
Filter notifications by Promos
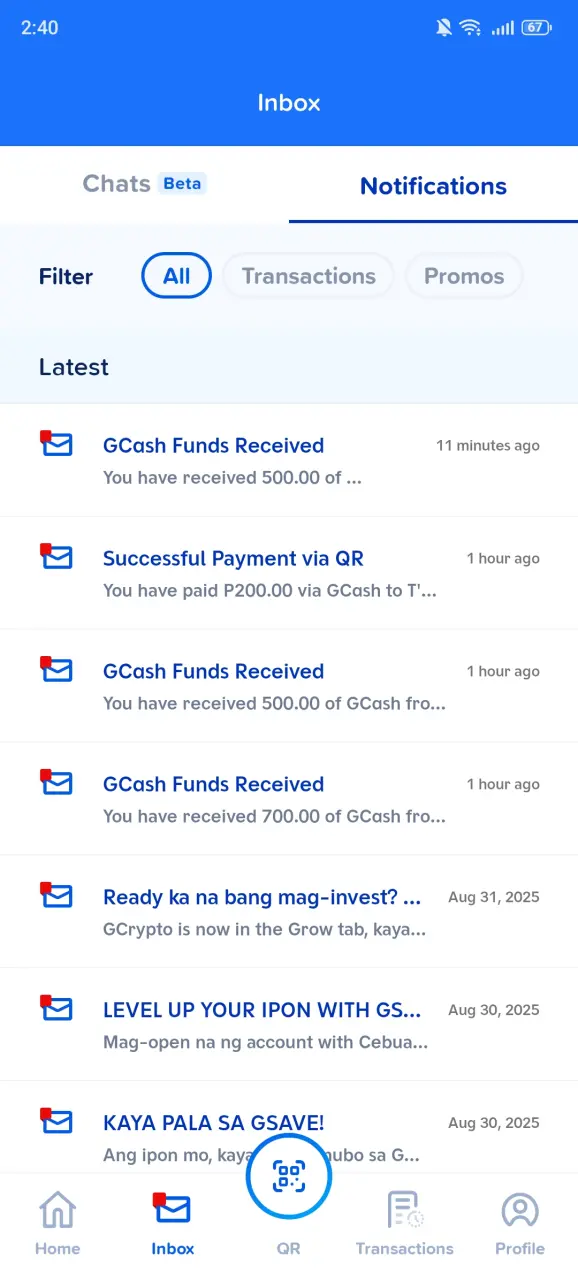point(464,276)
